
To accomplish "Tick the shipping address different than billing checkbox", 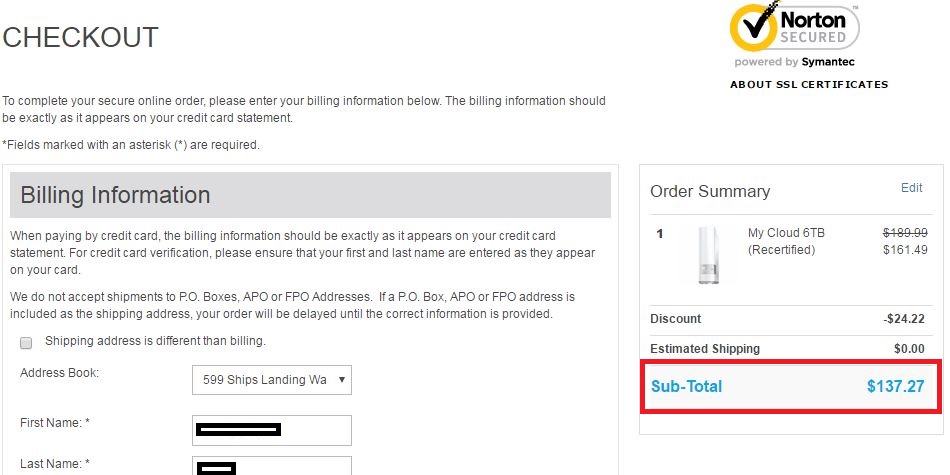I will [x=26, y=342].
